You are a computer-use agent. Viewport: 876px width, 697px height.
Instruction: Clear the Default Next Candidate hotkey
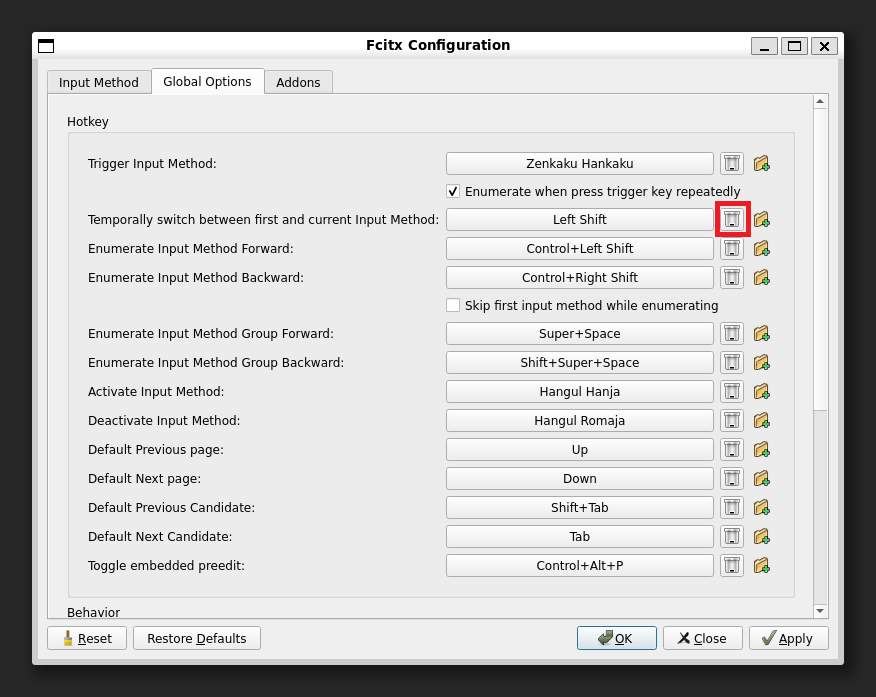click(731, 537)
